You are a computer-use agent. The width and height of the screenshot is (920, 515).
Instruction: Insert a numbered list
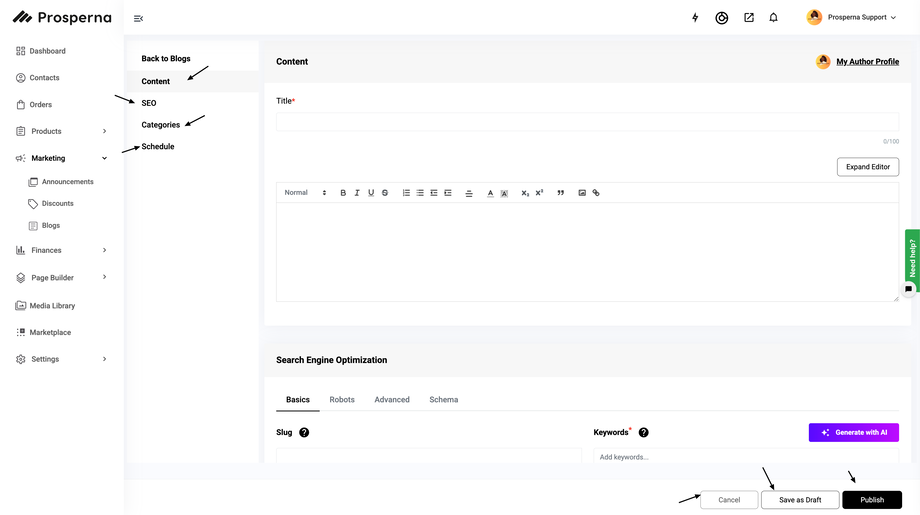click(406, 193)
